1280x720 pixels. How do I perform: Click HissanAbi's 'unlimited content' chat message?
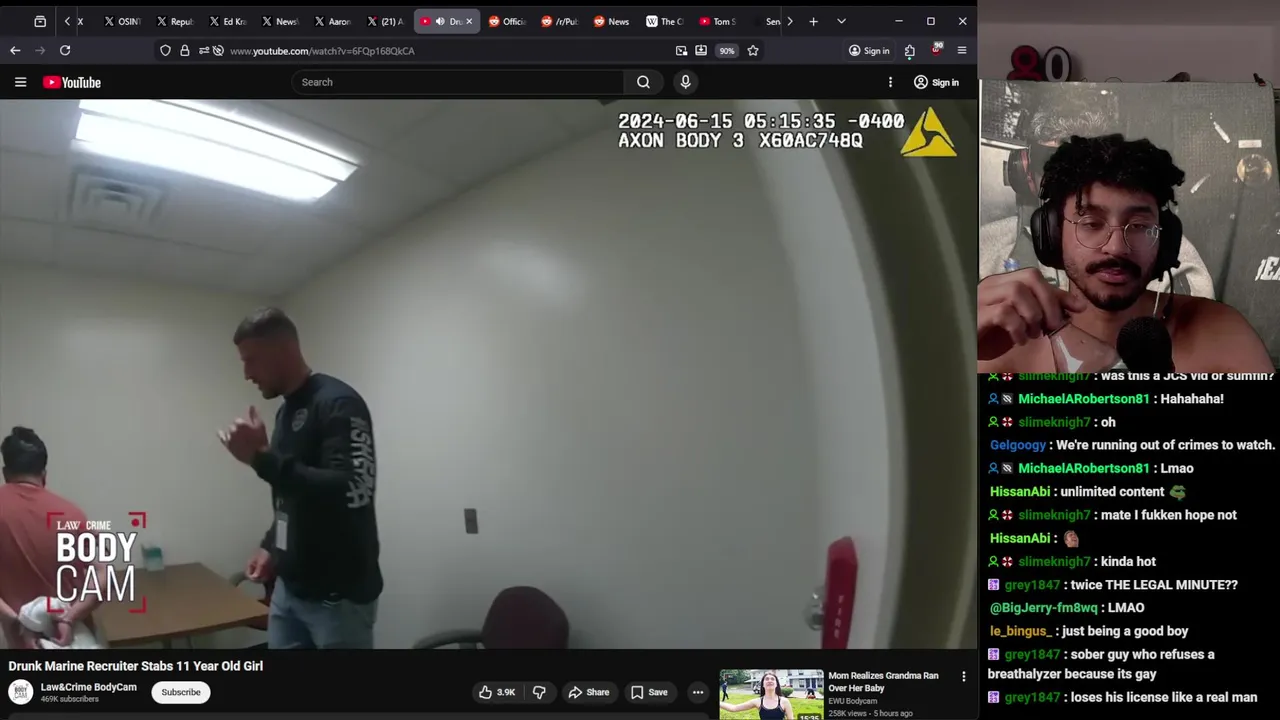(x=1088, y=492)
